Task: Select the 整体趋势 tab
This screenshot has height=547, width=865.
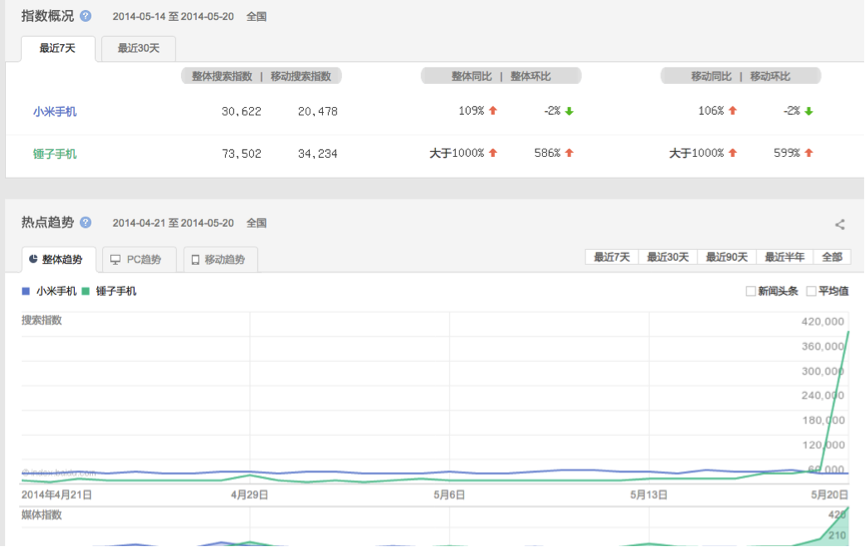Action: click(58, 259)
